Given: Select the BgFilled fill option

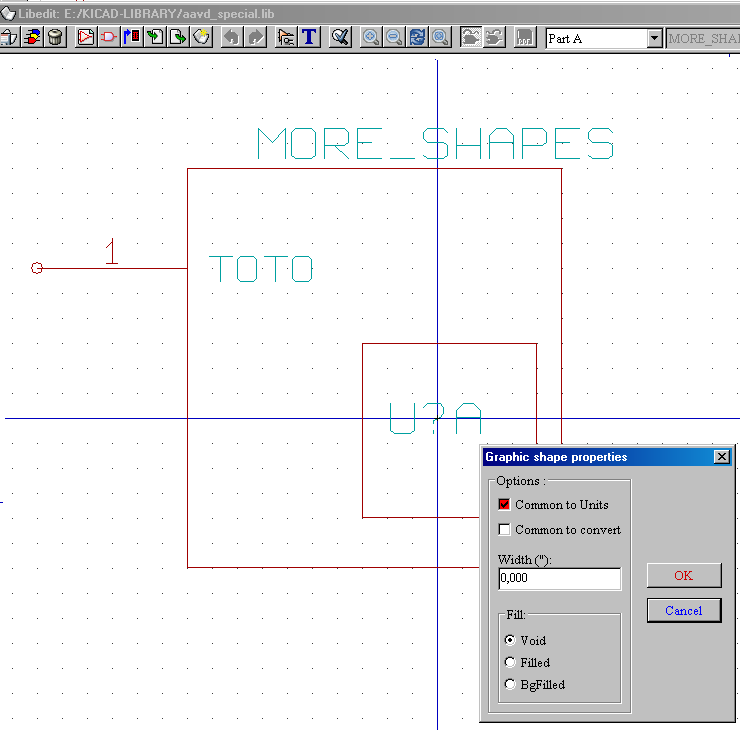Looking at the screenshot, I should [511, 685].
